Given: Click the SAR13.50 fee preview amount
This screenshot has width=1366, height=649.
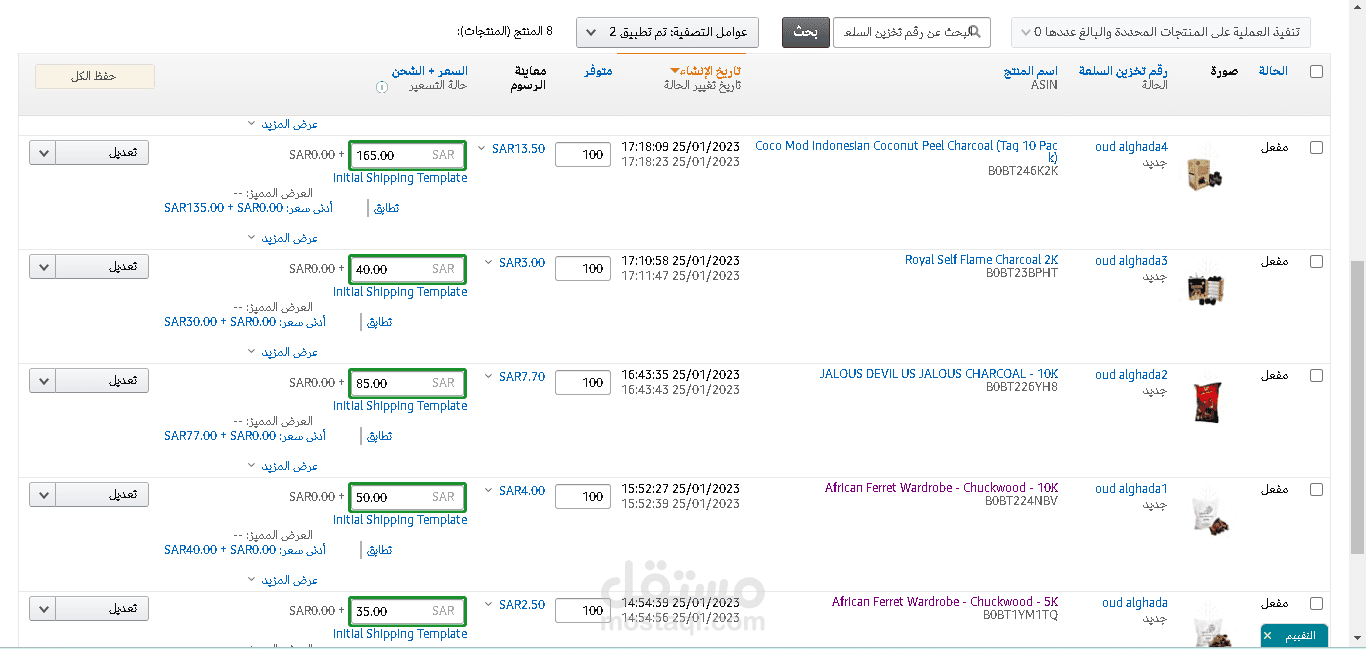Looking at the screenshot, I should (x=518, y=149).
